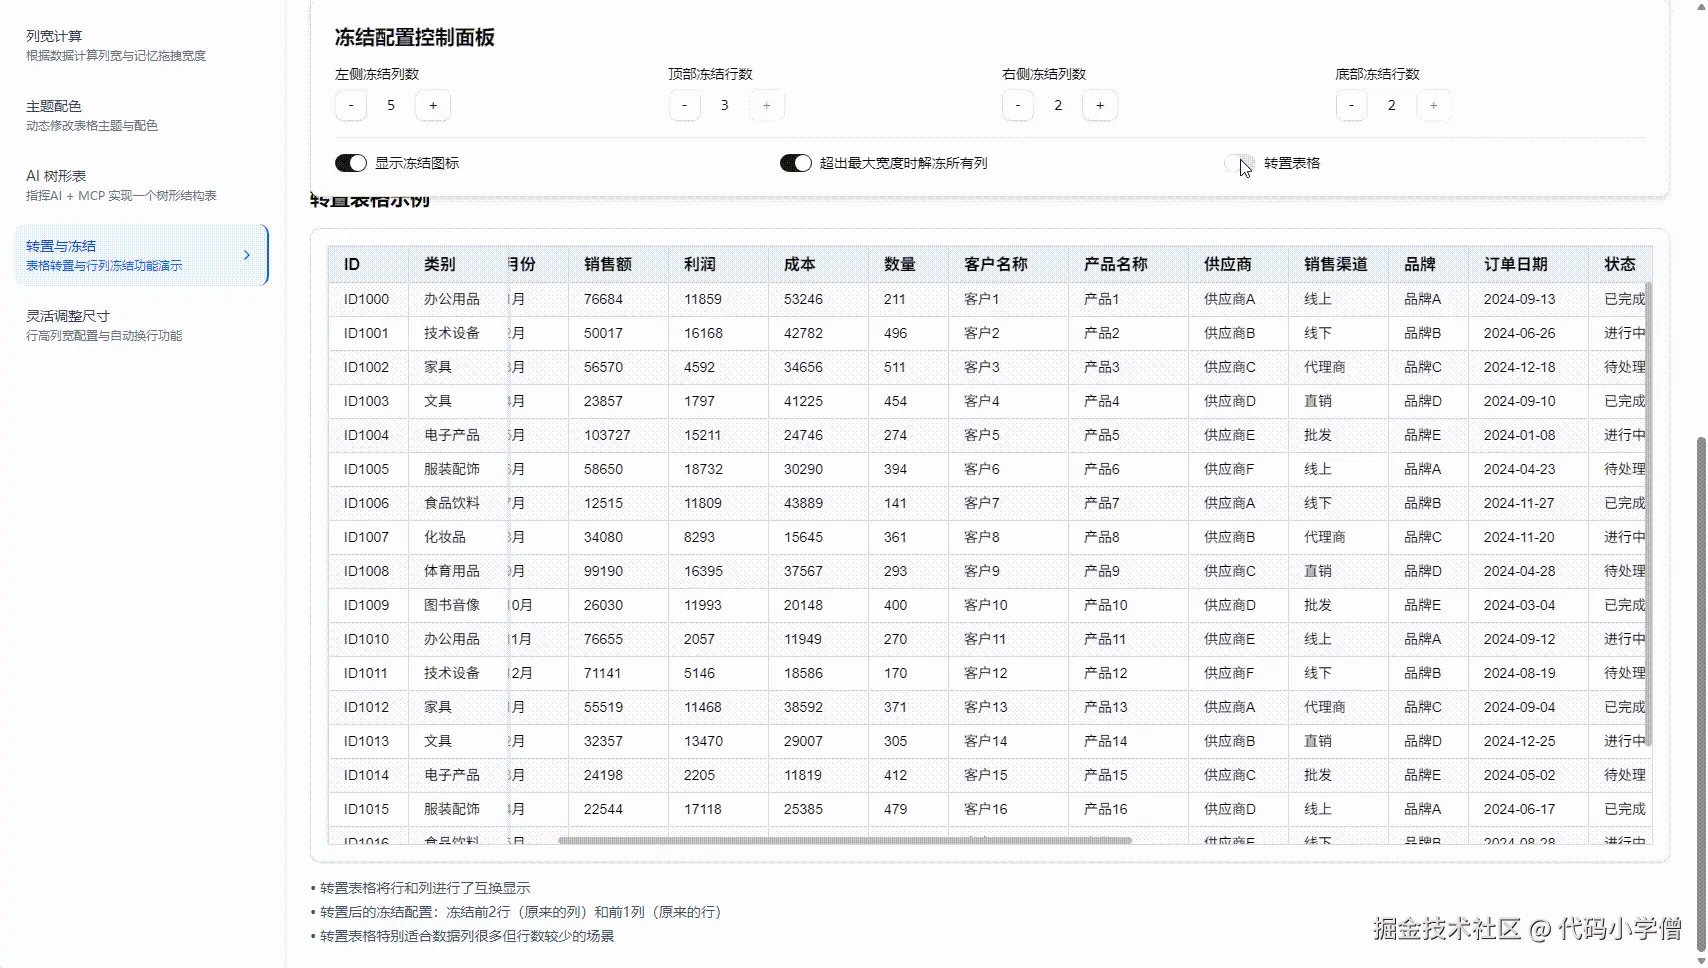Increase right frozen column count
This screenshot has height=968, width=1708.
[x=1100, y=105]
